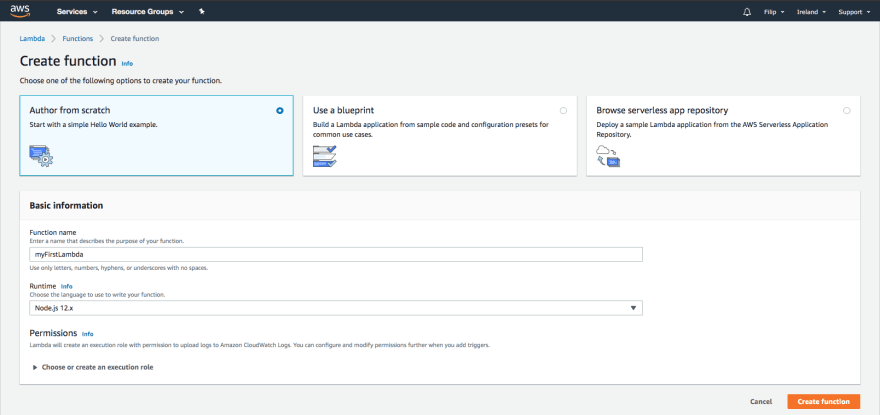
Task: Open Info link beside Create function heading
Action: point(127,63)
